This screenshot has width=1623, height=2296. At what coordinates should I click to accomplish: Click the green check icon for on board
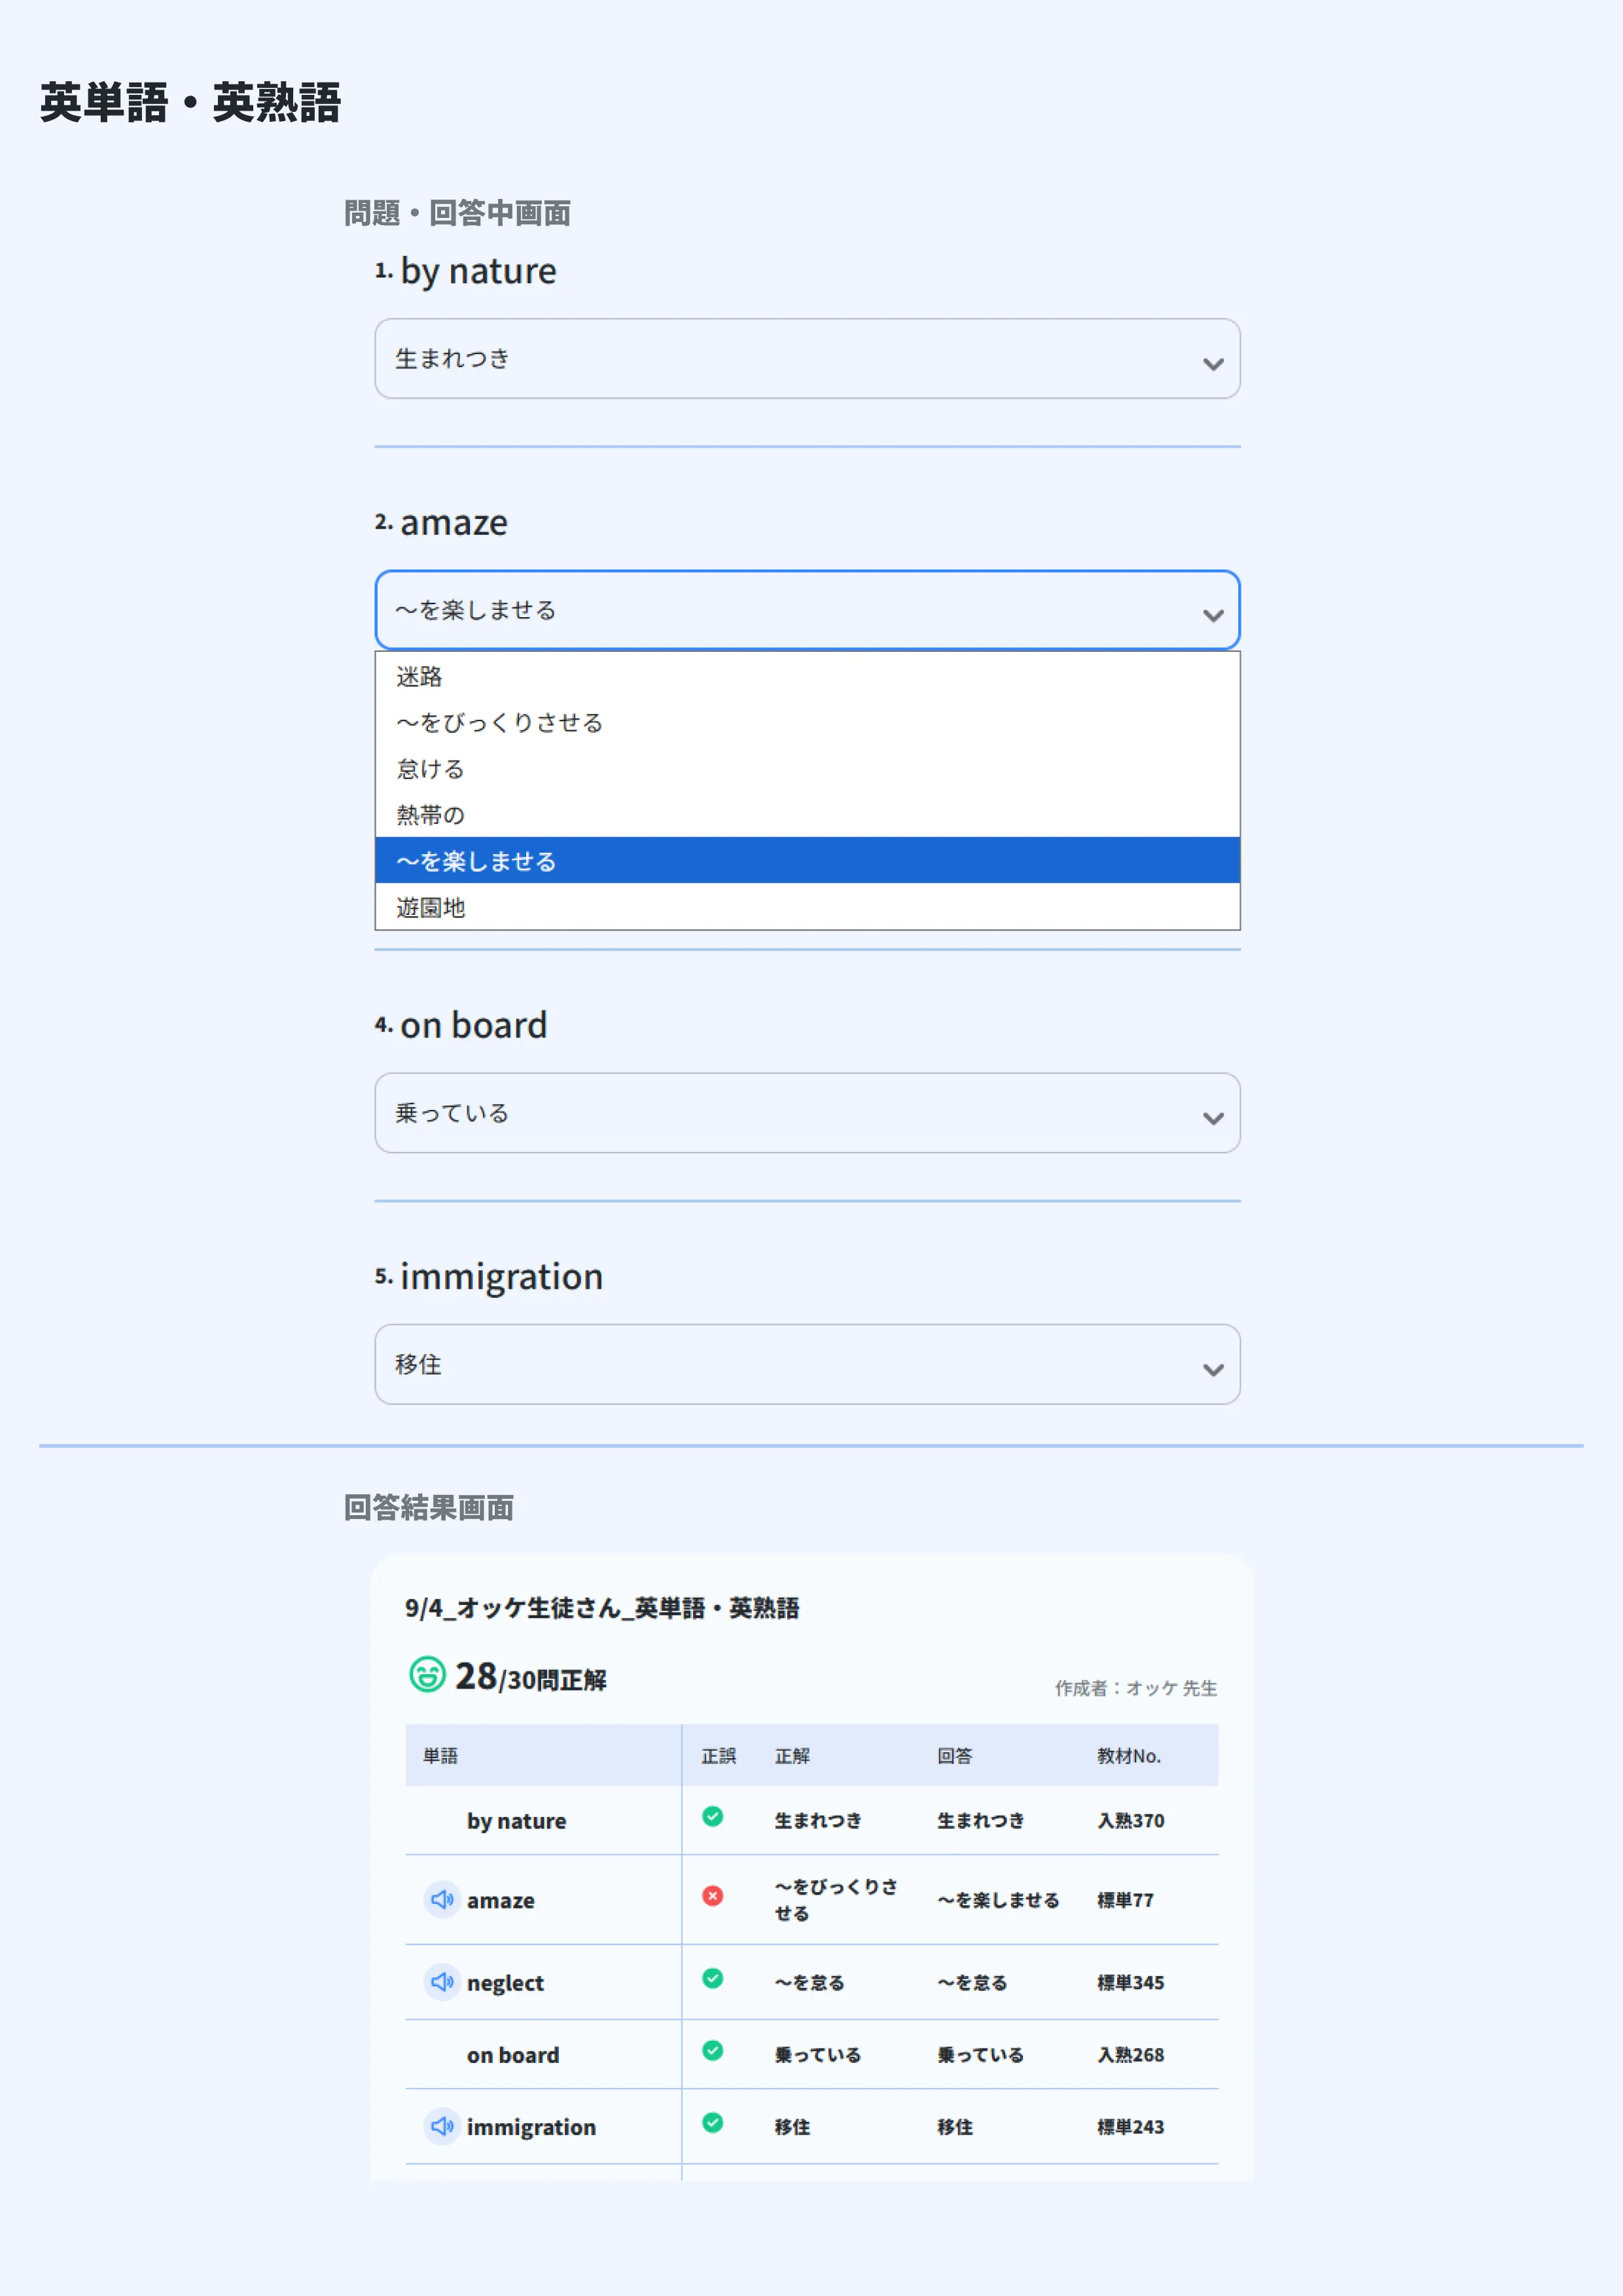[x=712, y=2050]
